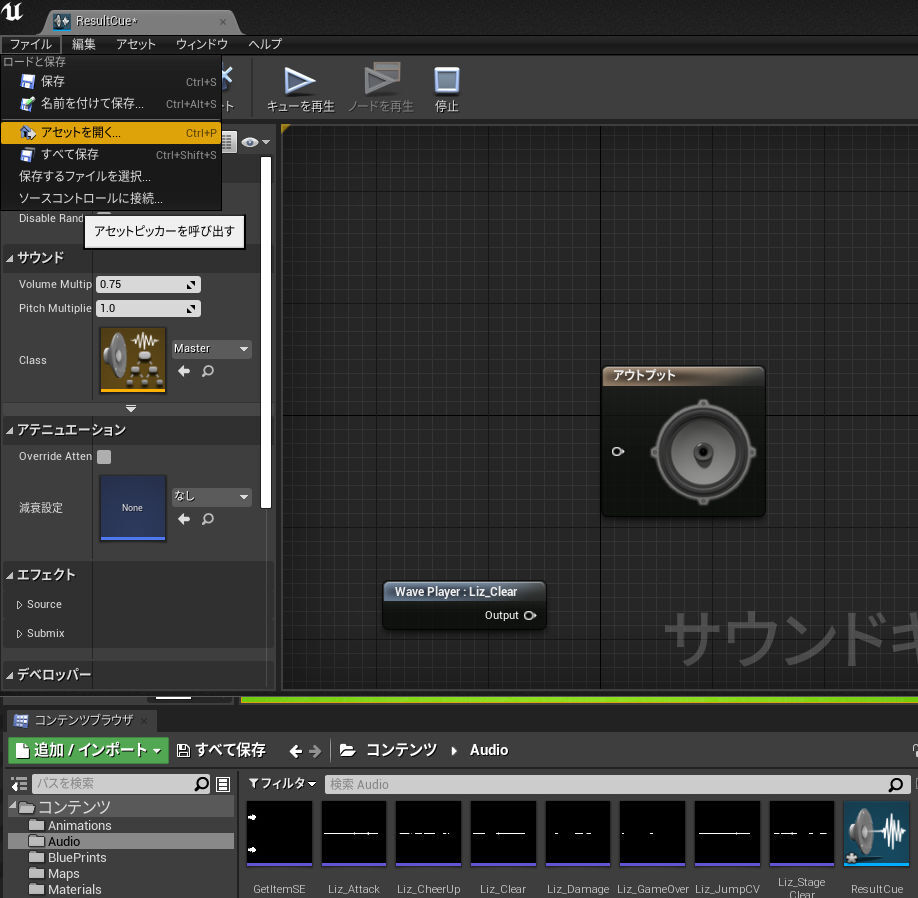Enable the Override Attenuation checkbox

coord(104,457)
